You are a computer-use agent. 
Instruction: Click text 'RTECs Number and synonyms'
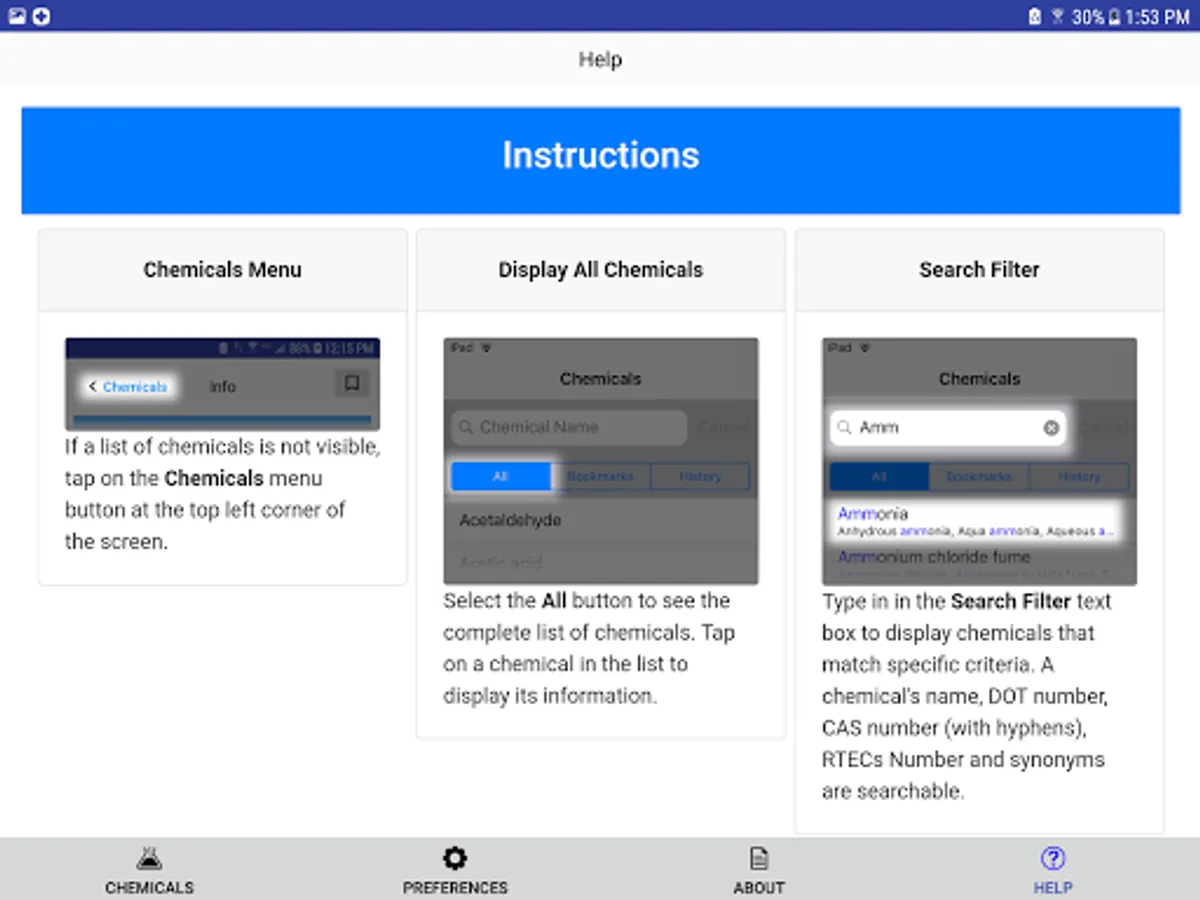point(963,759)
